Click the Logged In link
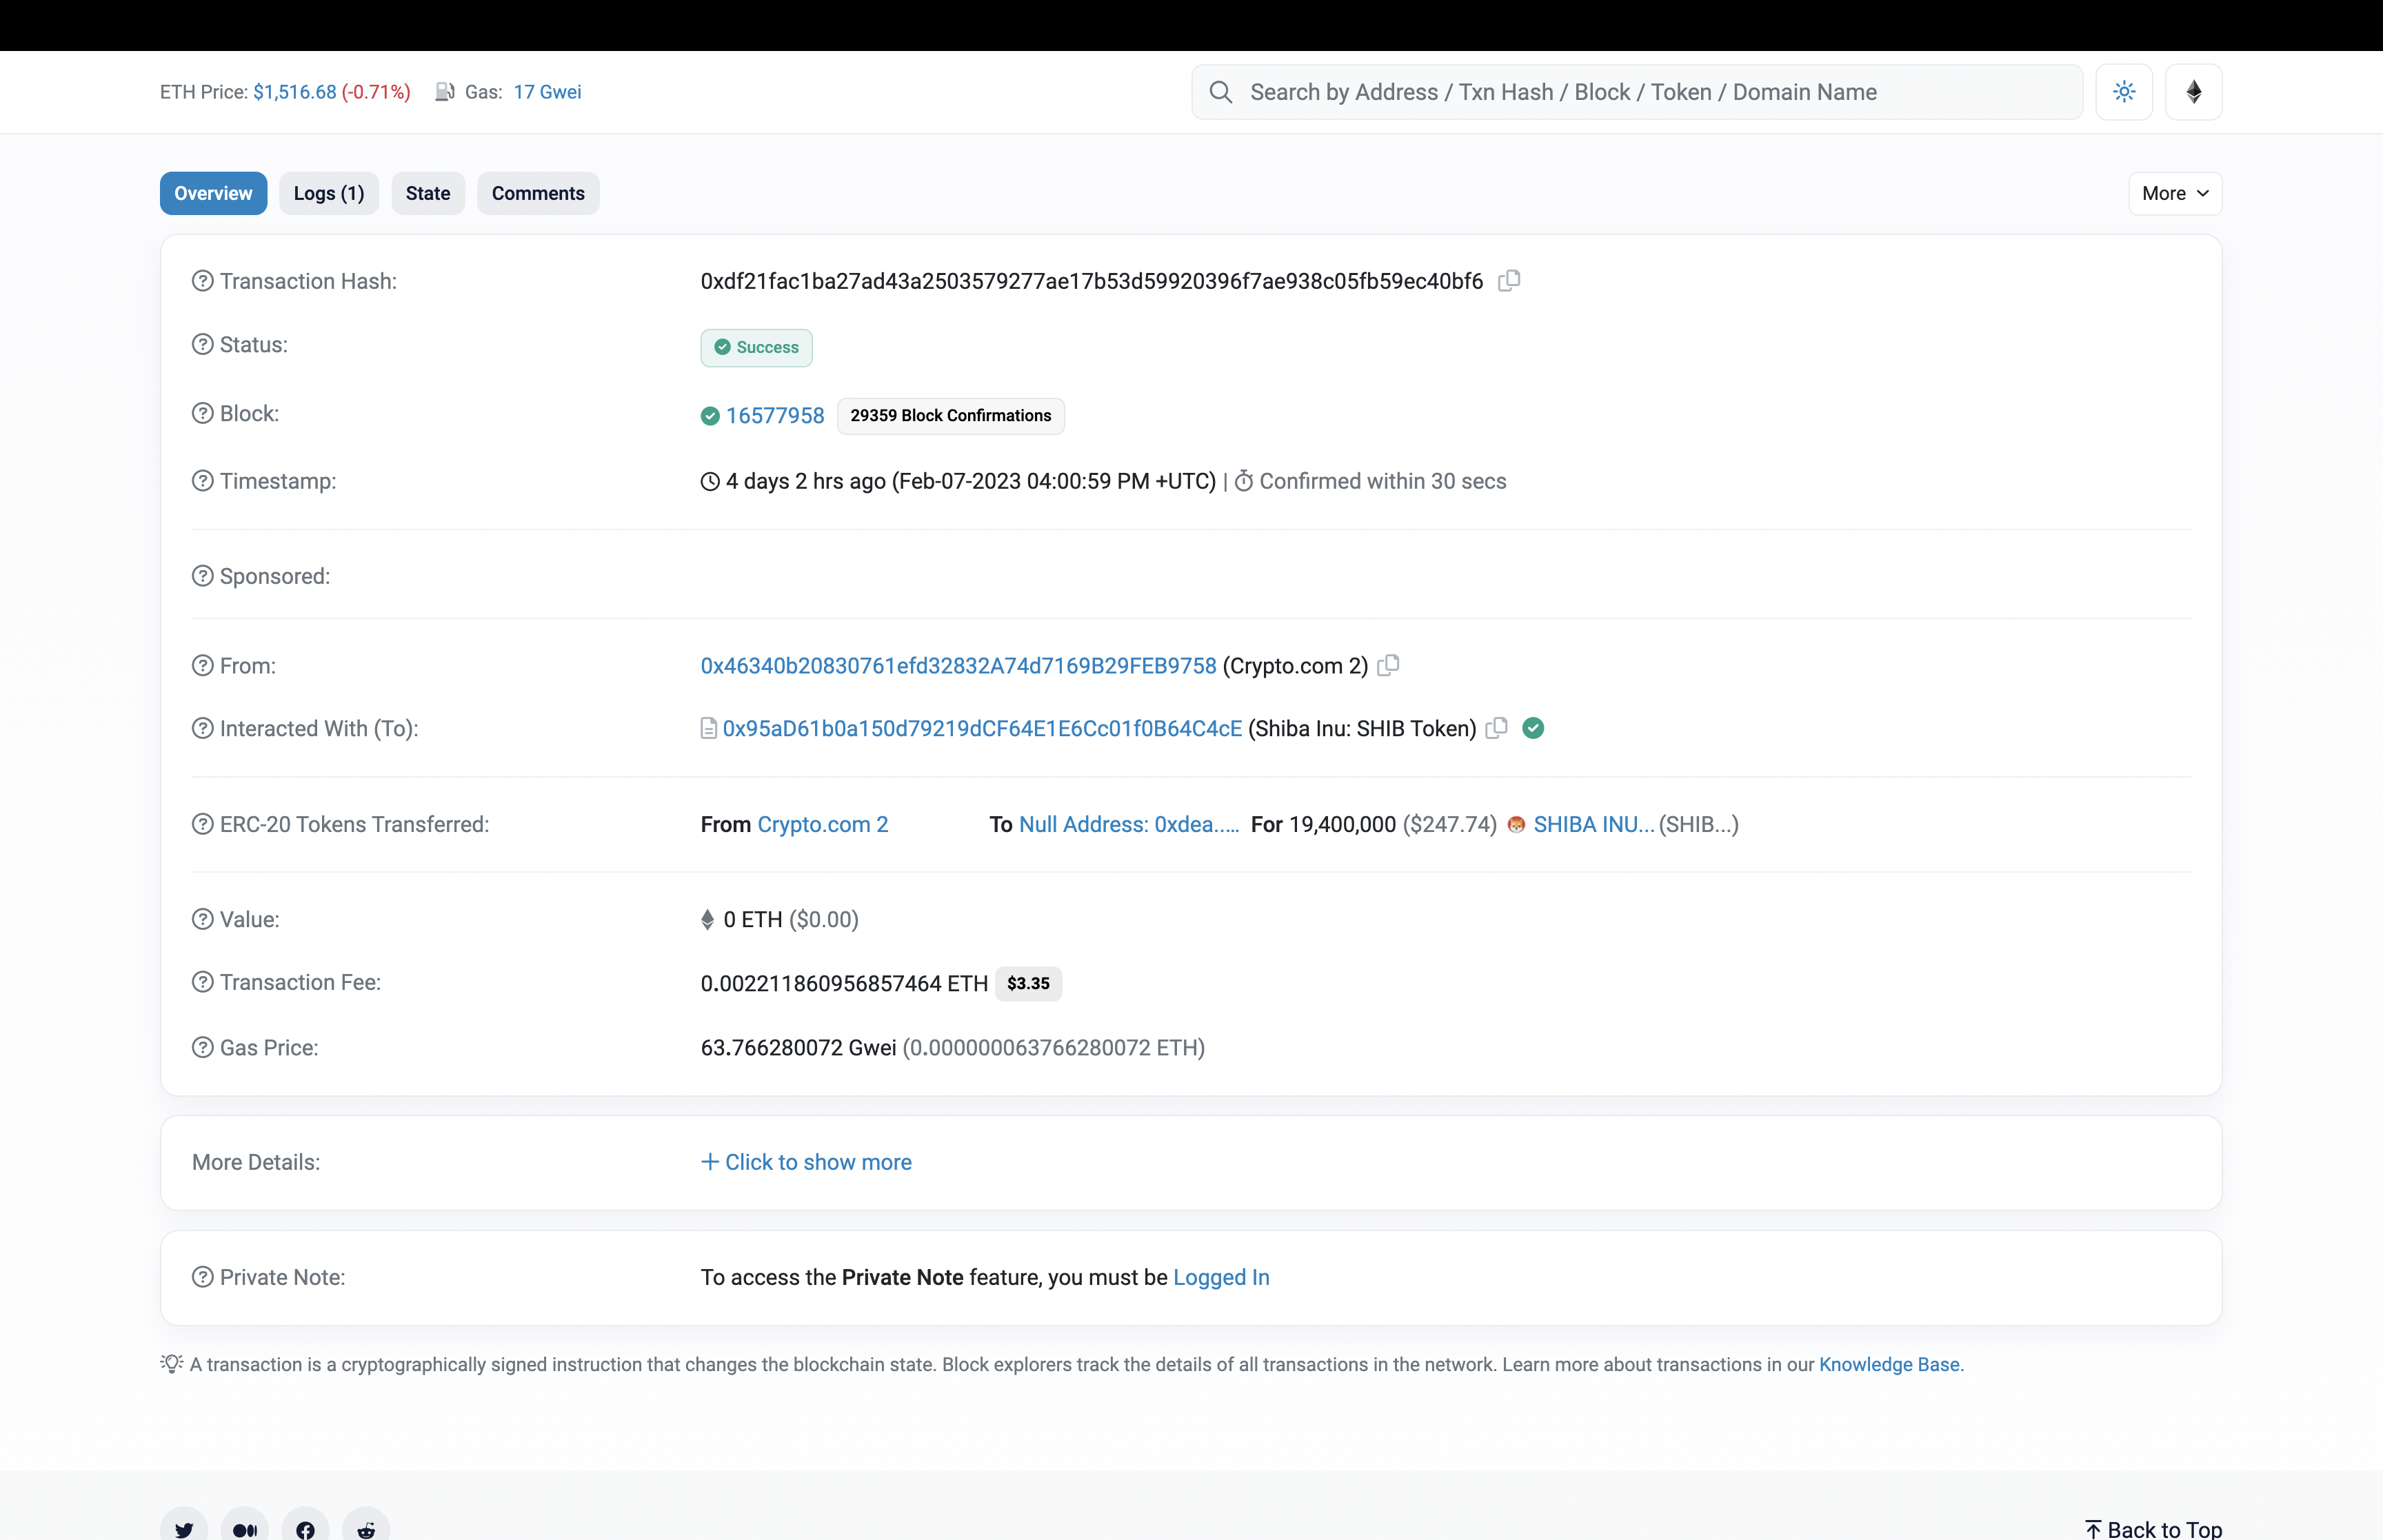 coord(1220,1278)
